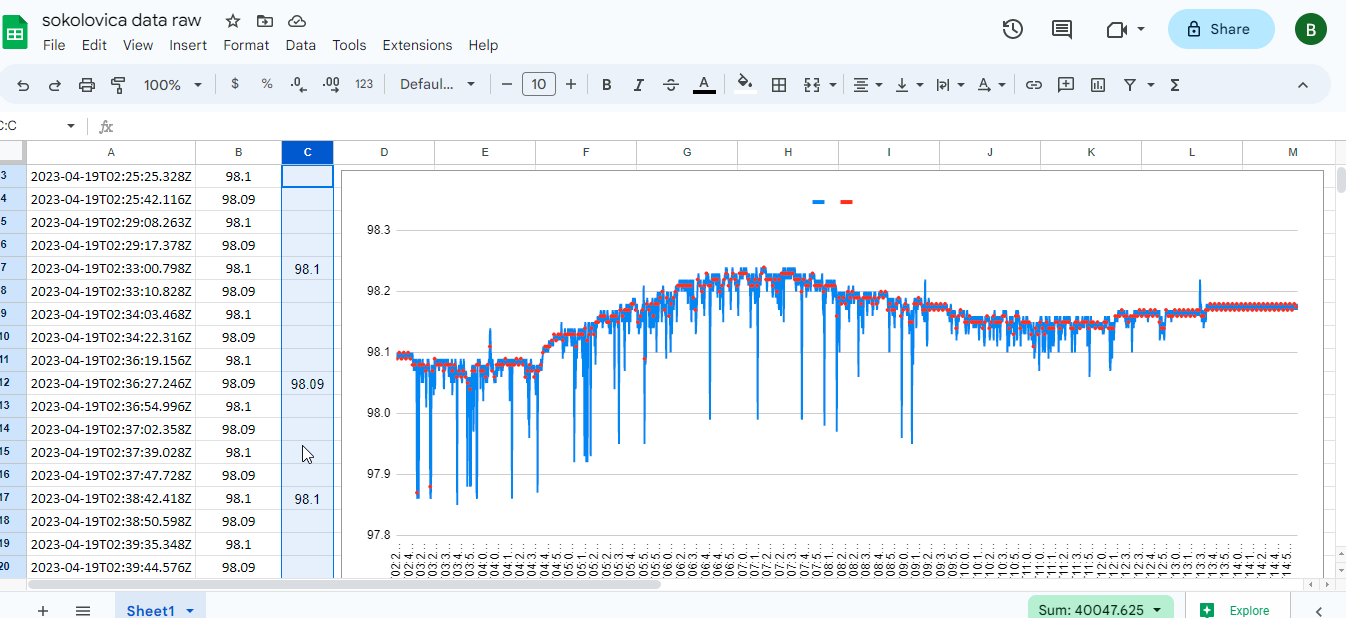
Task: Click the Print icon in toolbar
Action: [x=87, y=85]
